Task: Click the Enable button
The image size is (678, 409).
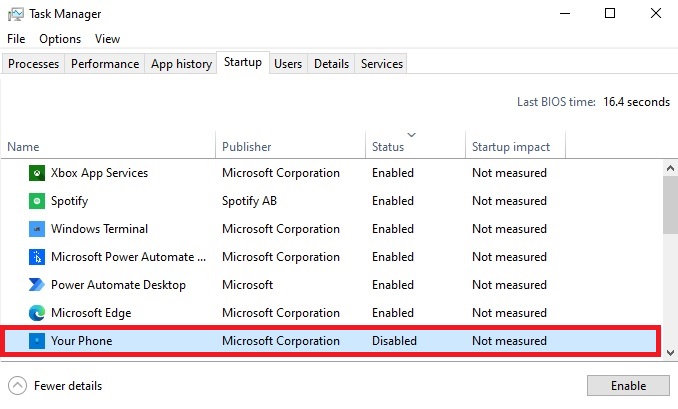Action: click(628, 386)
